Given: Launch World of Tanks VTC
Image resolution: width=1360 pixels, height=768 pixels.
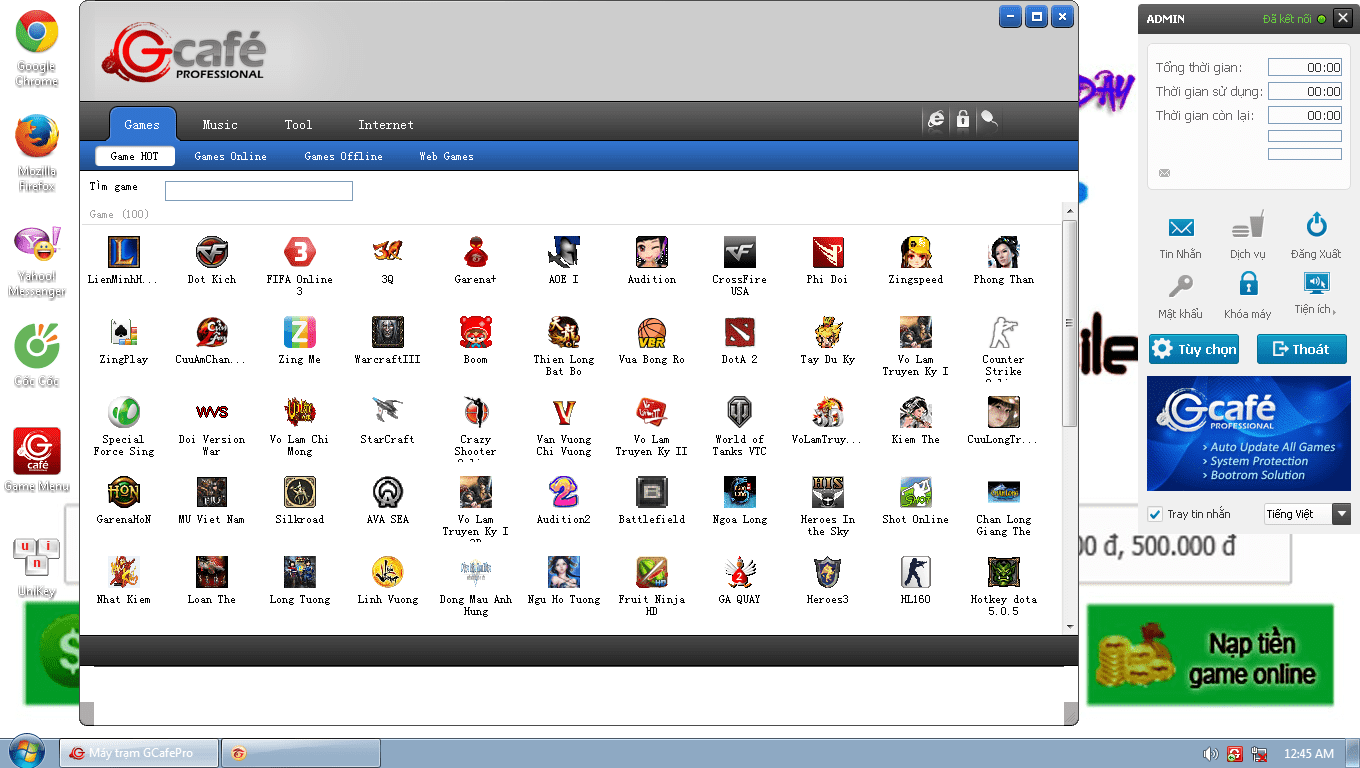Looking at the screenshot, I should pos(739,413).
